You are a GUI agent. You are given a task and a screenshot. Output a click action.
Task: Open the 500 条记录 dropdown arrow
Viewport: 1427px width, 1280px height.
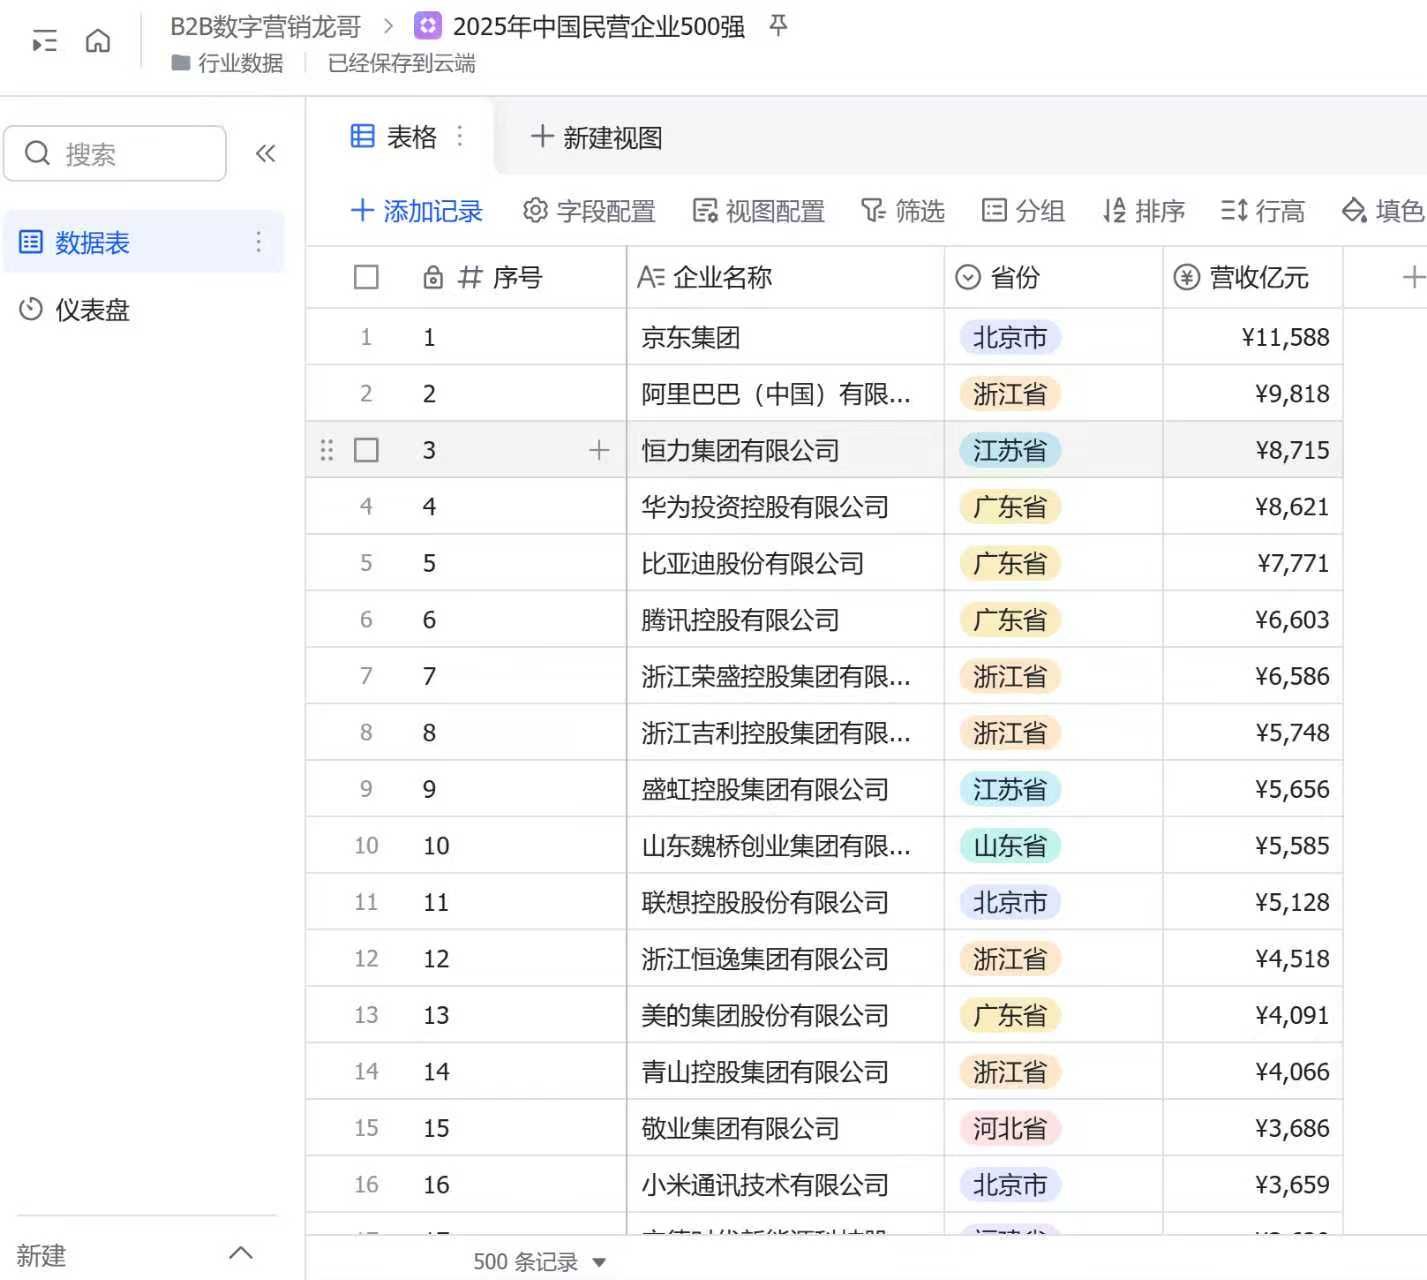[599, 1262]
